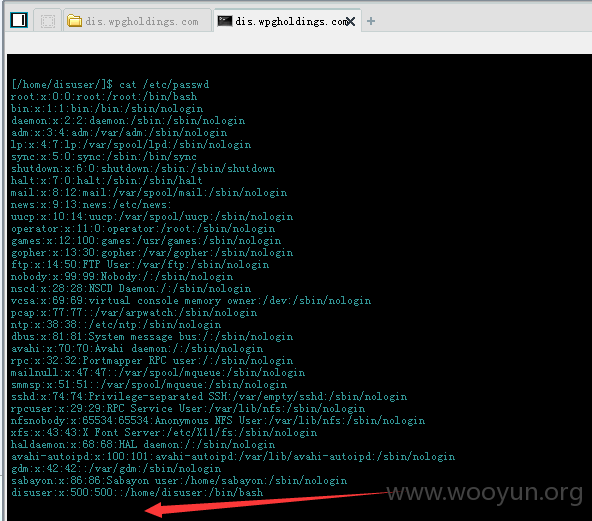Open the file manager tab dis.wpgholdings.com
Viewport: 592px width, 521px height.
(x=137, y=21)
